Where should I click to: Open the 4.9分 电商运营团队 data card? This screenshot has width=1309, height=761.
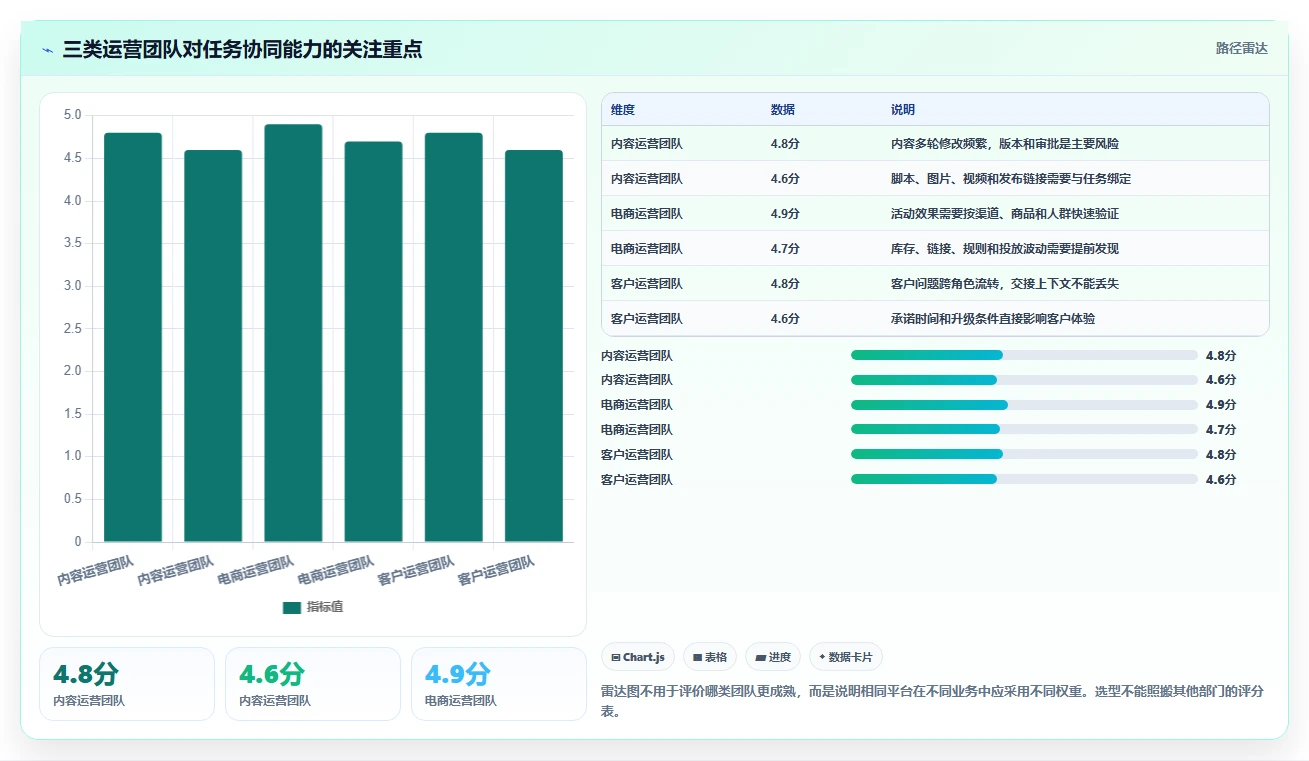[499, 684]
